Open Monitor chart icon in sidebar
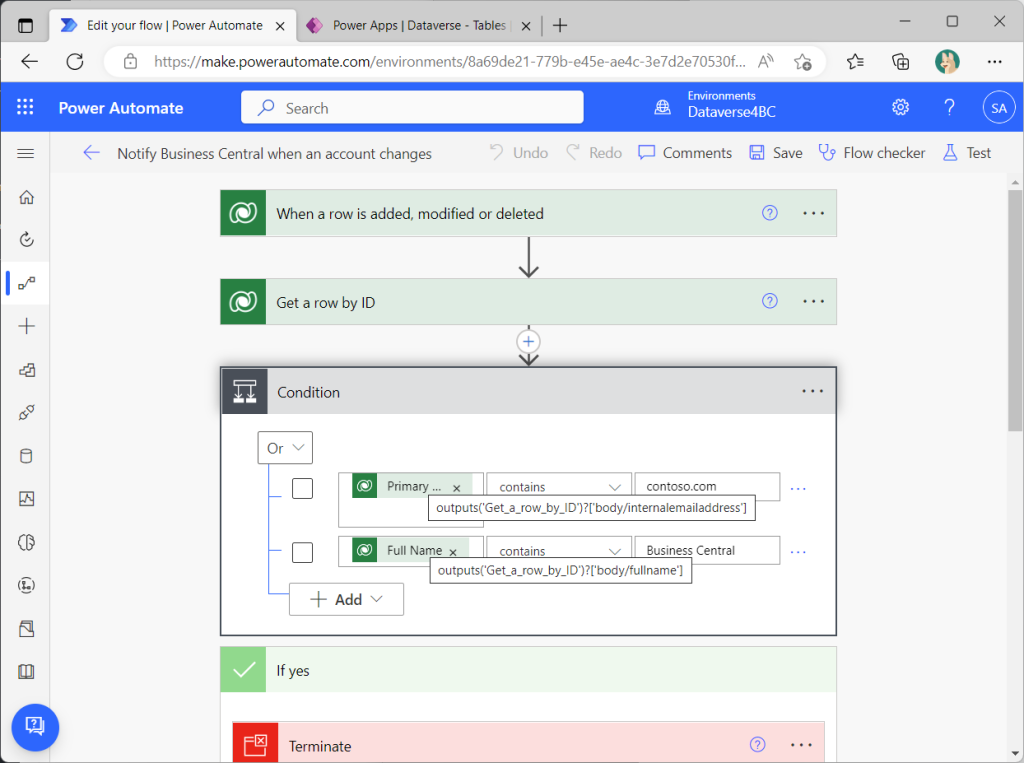The height and width of the screenshot is (763, 1024). (x=26, y=499)
